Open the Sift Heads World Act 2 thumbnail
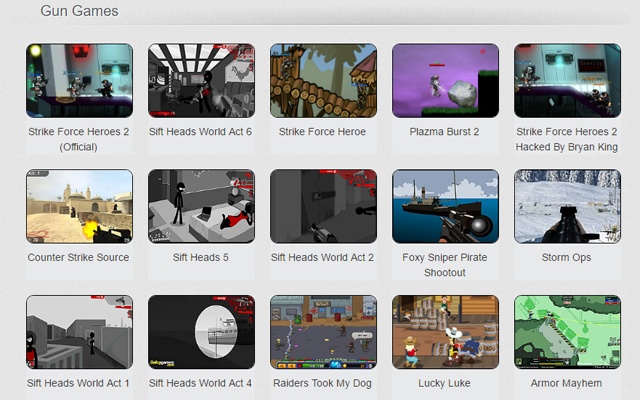The width and height of the screenshot is (640, 400). [x=323, y=207]
